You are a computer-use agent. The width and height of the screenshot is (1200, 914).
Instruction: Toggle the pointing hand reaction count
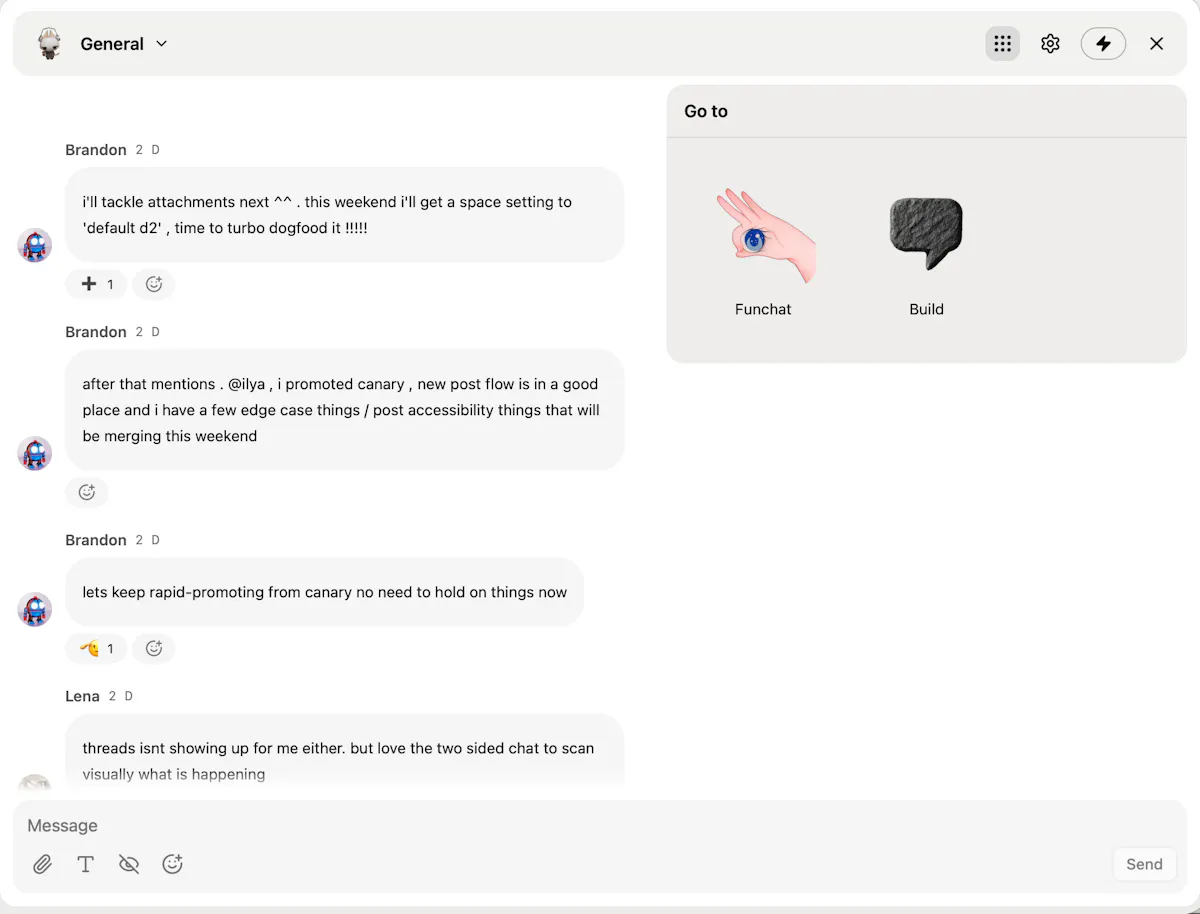click(x=96, y=648)
